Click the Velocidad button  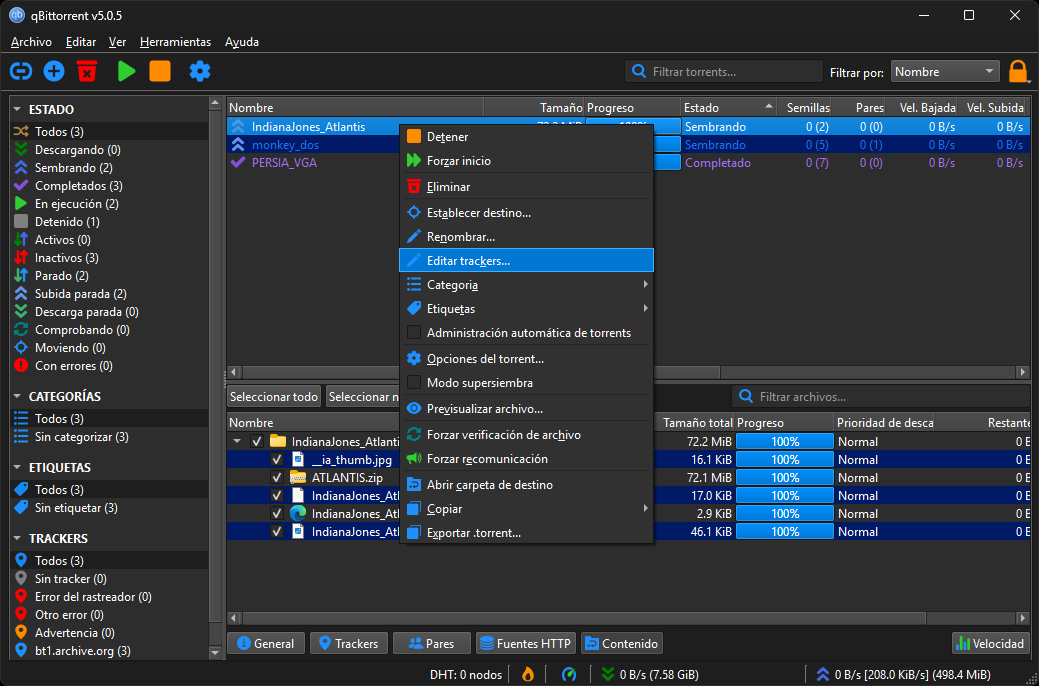[990, 644]
